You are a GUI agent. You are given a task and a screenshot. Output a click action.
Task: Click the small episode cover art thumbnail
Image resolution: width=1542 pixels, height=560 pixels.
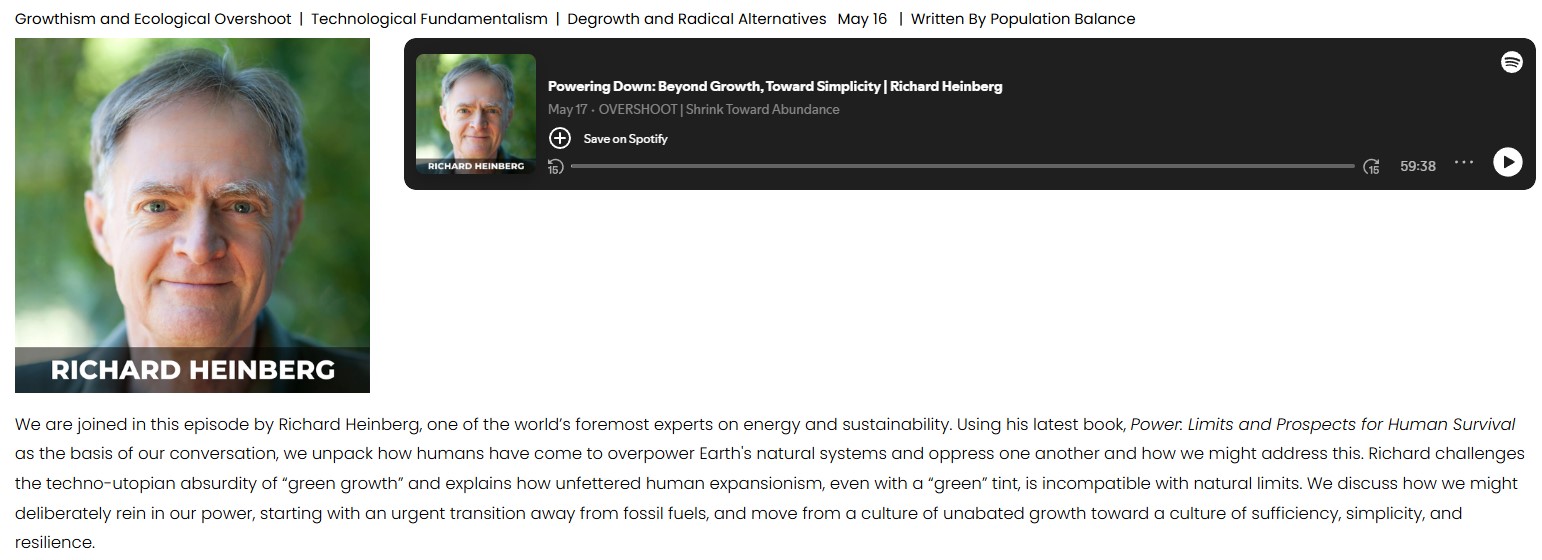476,114
